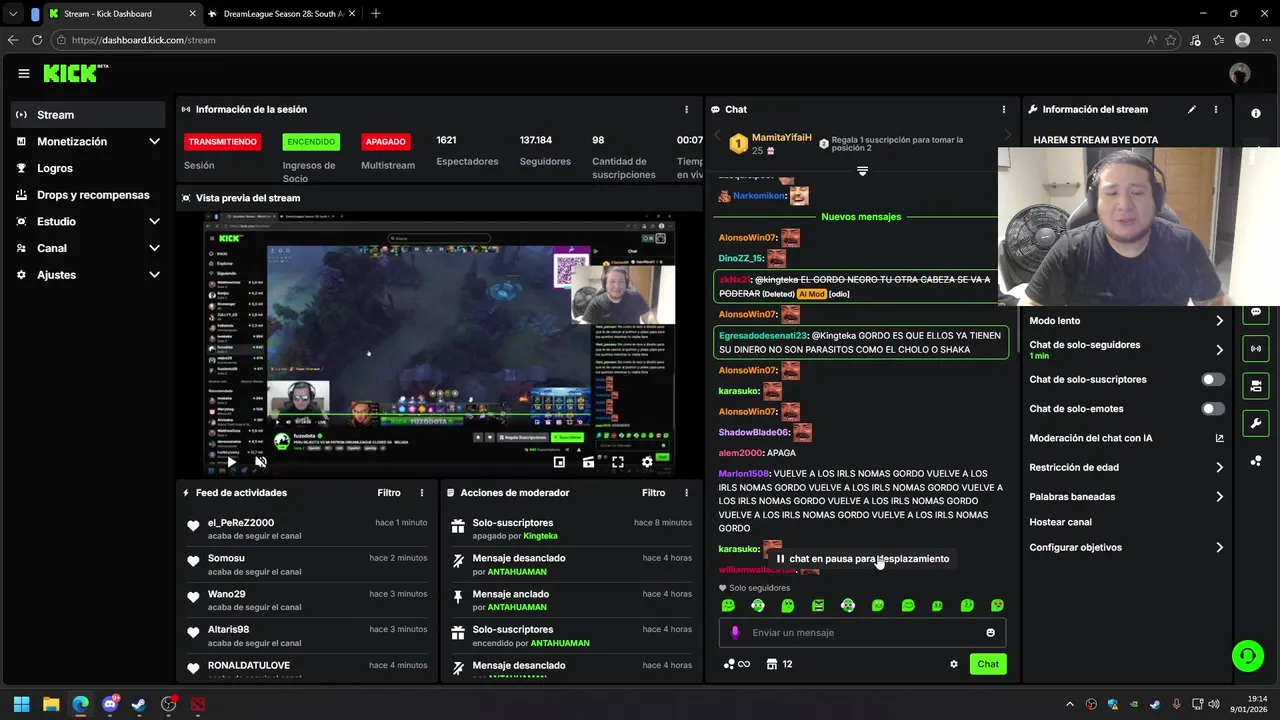Open the channel points icon below chat
Viewport: 1280px width, 720px height.
(x=736, y=664)
